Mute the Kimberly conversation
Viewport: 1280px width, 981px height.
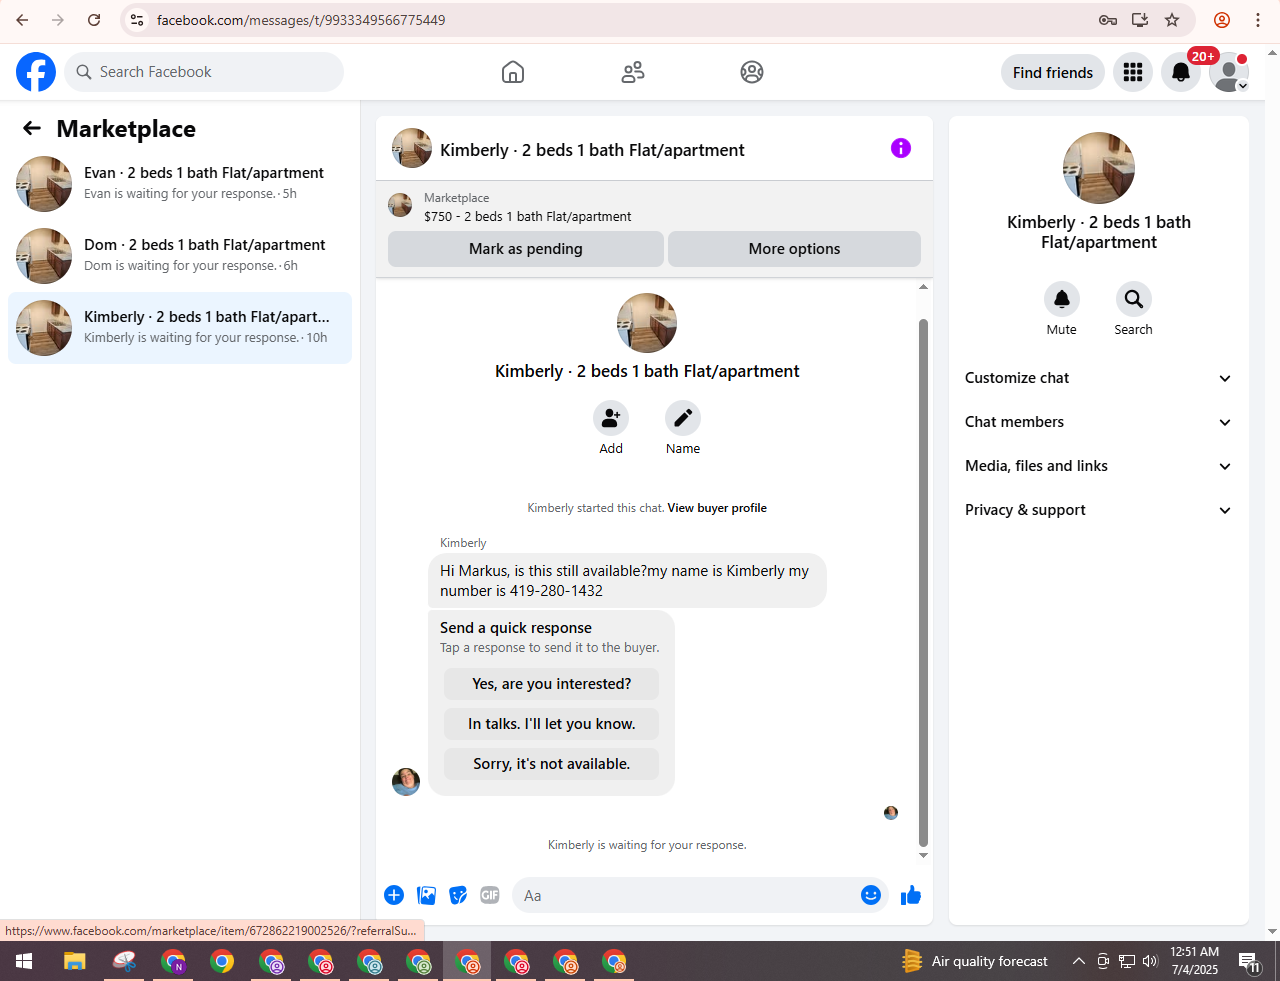coord(1062,299)
